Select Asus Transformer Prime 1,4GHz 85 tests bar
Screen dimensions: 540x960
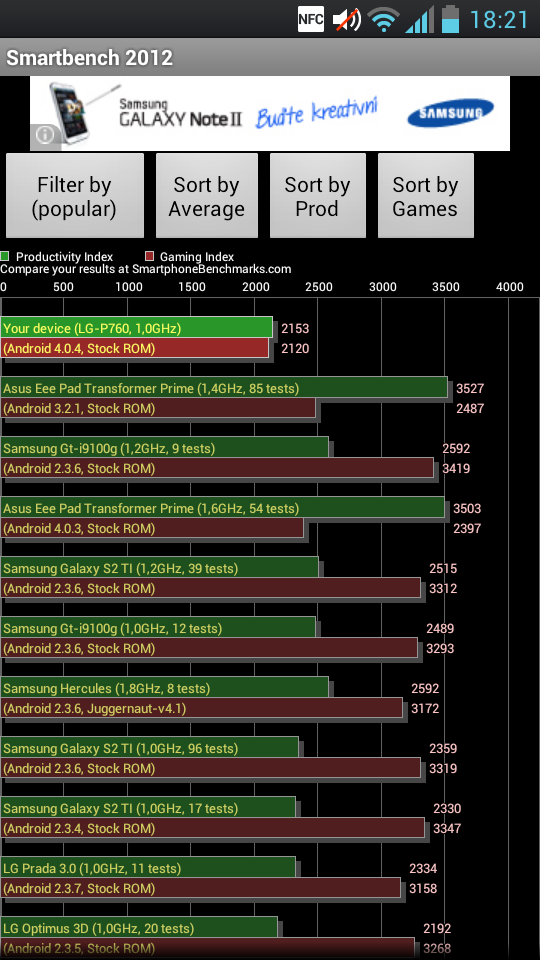[x=224, y=388]
